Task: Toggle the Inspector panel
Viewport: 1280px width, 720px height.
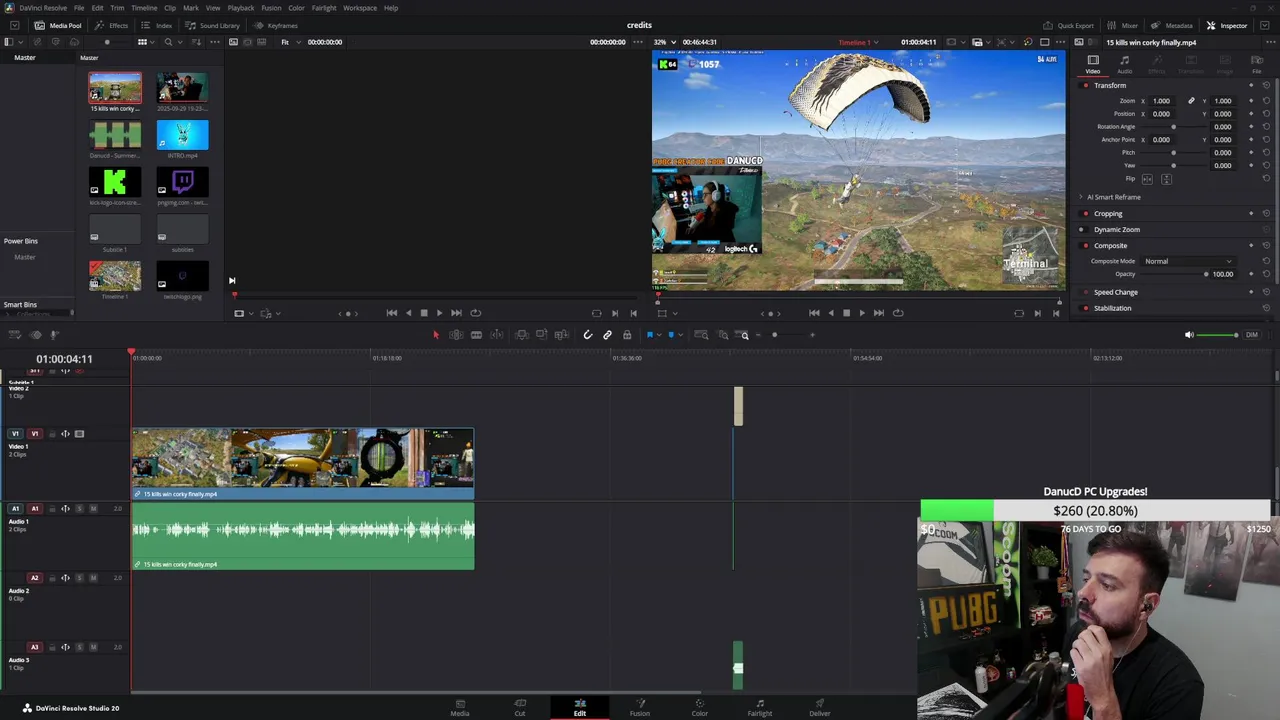Action: click(1227, 25)
